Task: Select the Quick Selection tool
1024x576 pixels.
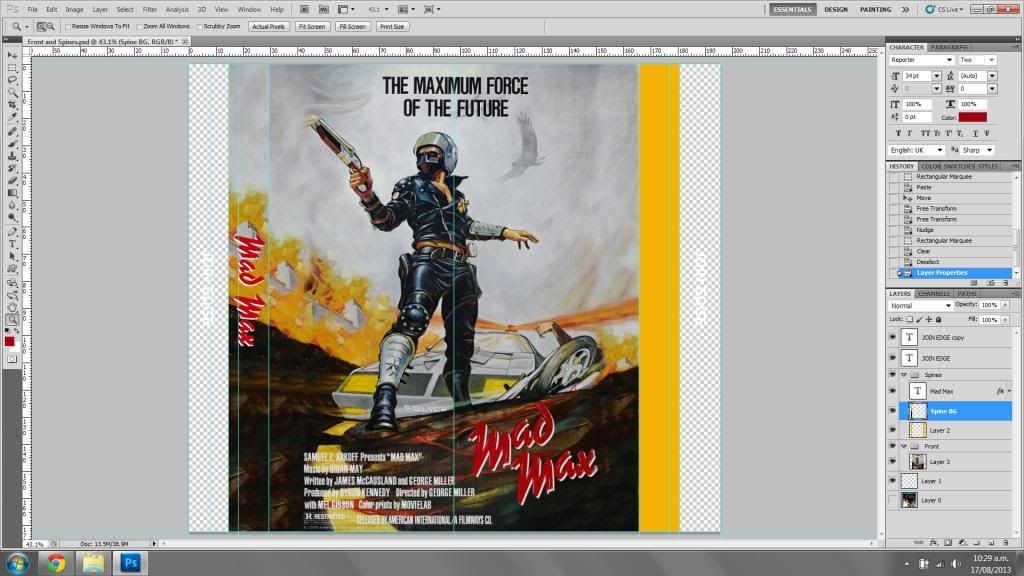Action: coord(12,92)
